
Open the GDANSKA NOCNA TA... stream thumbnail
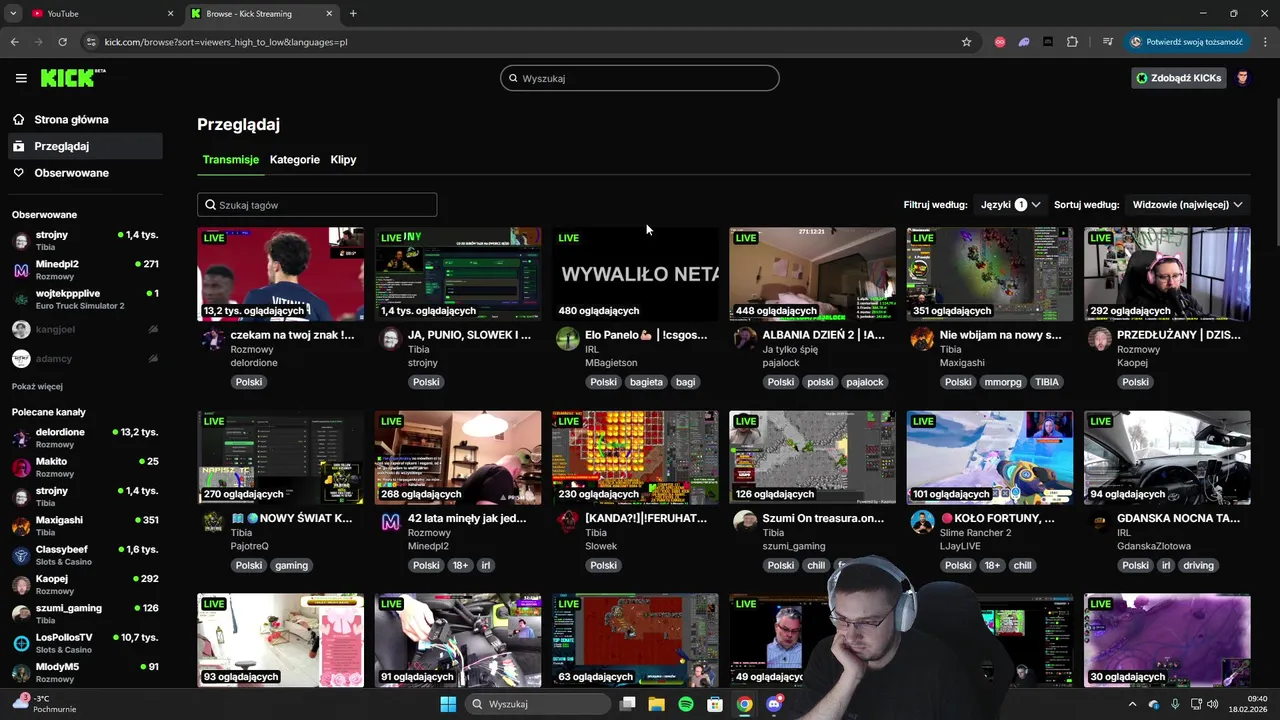coord(1167,458)
